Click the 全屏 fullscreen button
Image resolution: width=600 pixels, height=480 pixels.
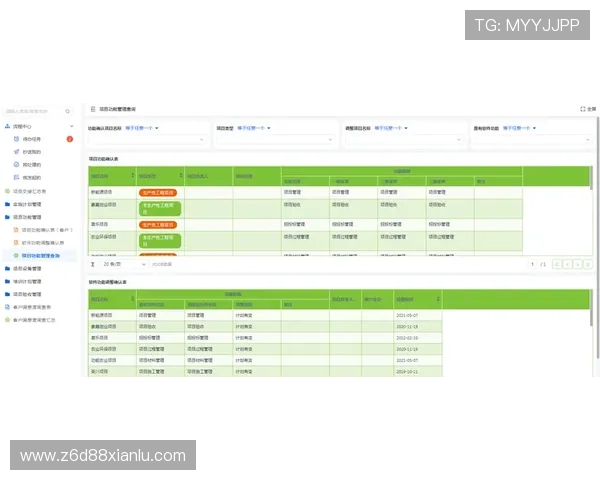click(x=588, y=109)
